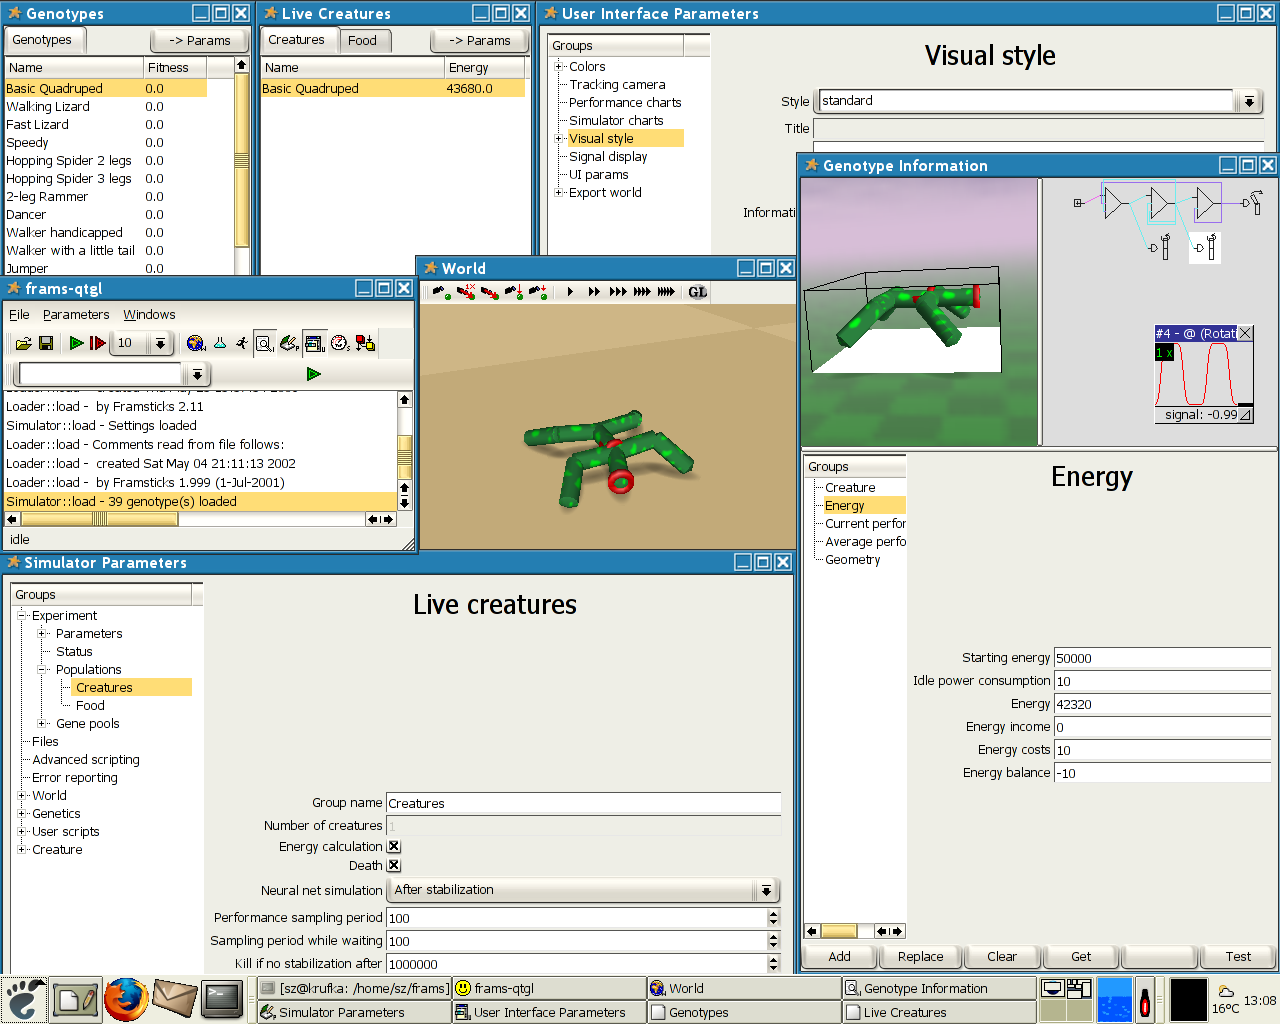
Task: Click the save floppy disk icon
Action: click(46, 343)
